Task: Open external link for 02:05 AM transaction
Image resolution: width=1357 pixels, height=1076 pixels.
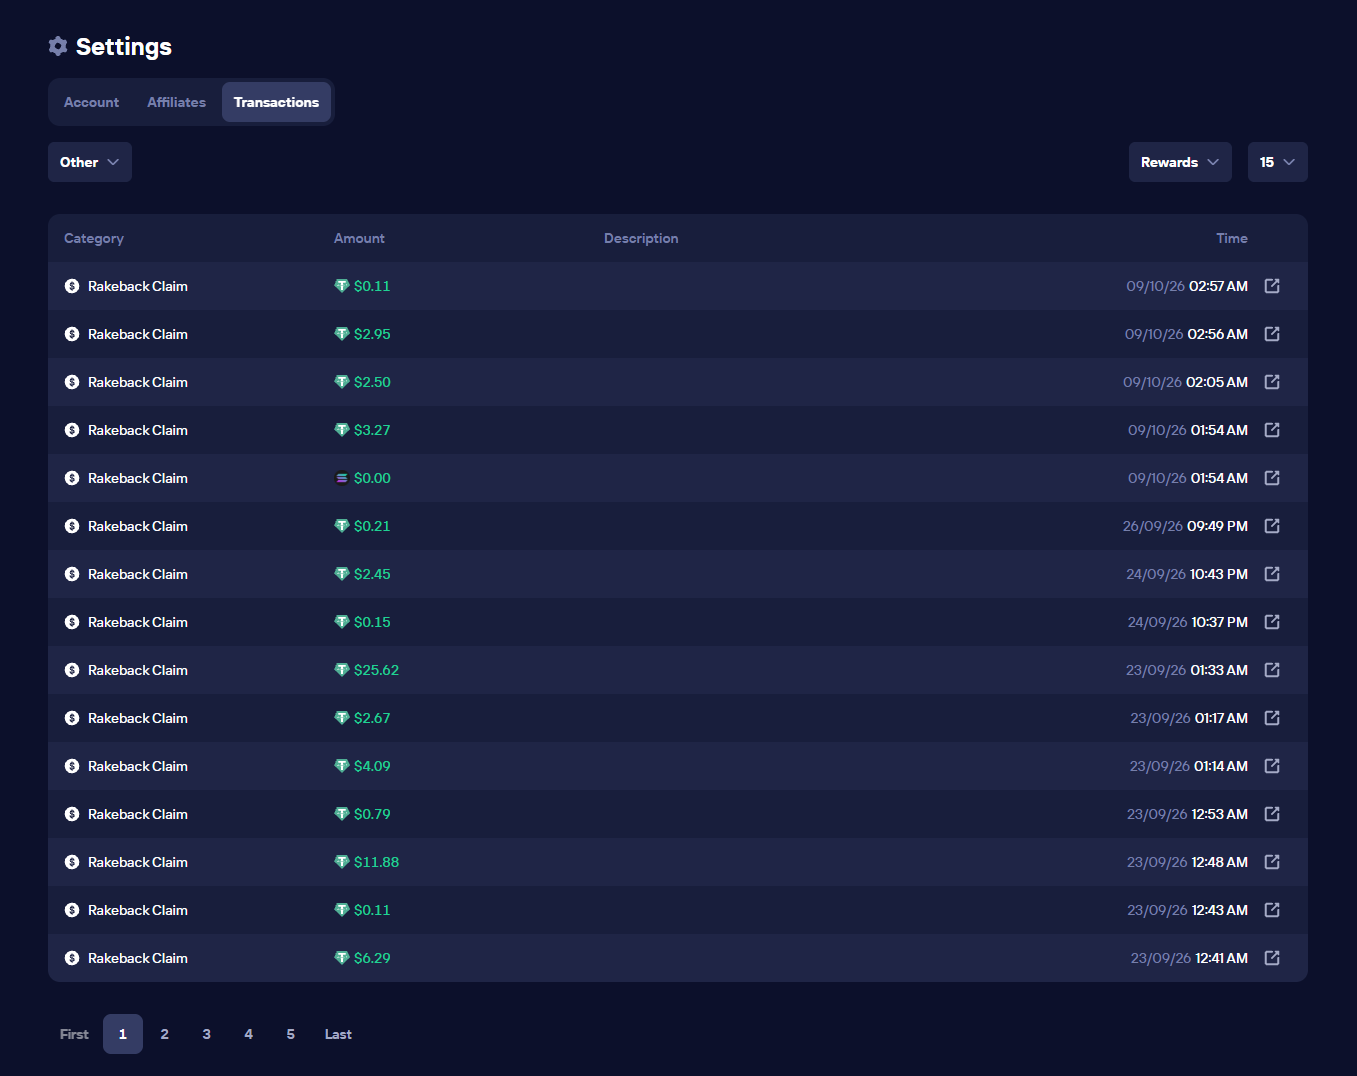Action: coord(1272,382)
